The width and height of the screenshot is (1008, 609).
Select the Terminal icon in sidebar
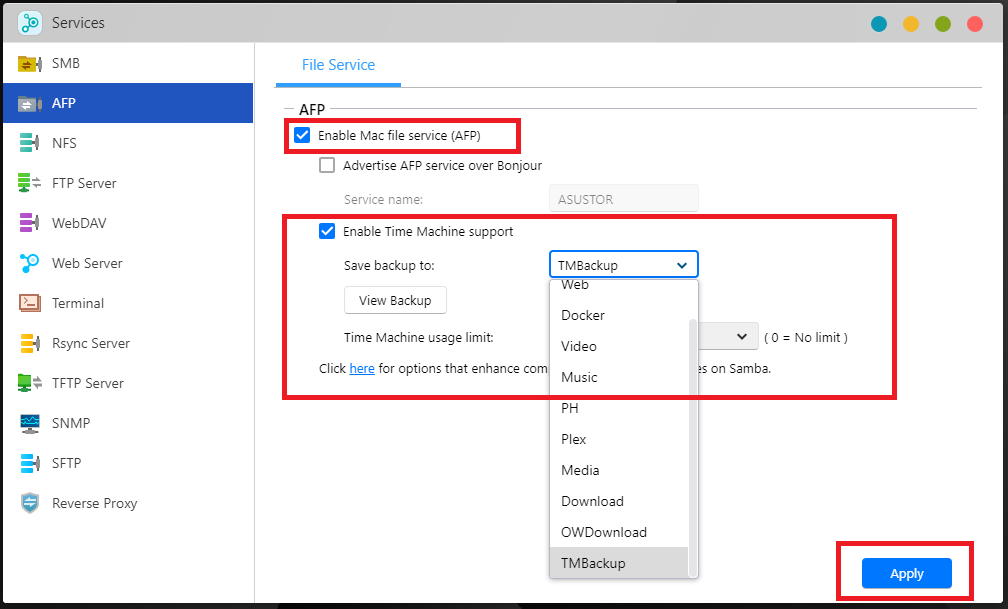click(x=30, y=304)
